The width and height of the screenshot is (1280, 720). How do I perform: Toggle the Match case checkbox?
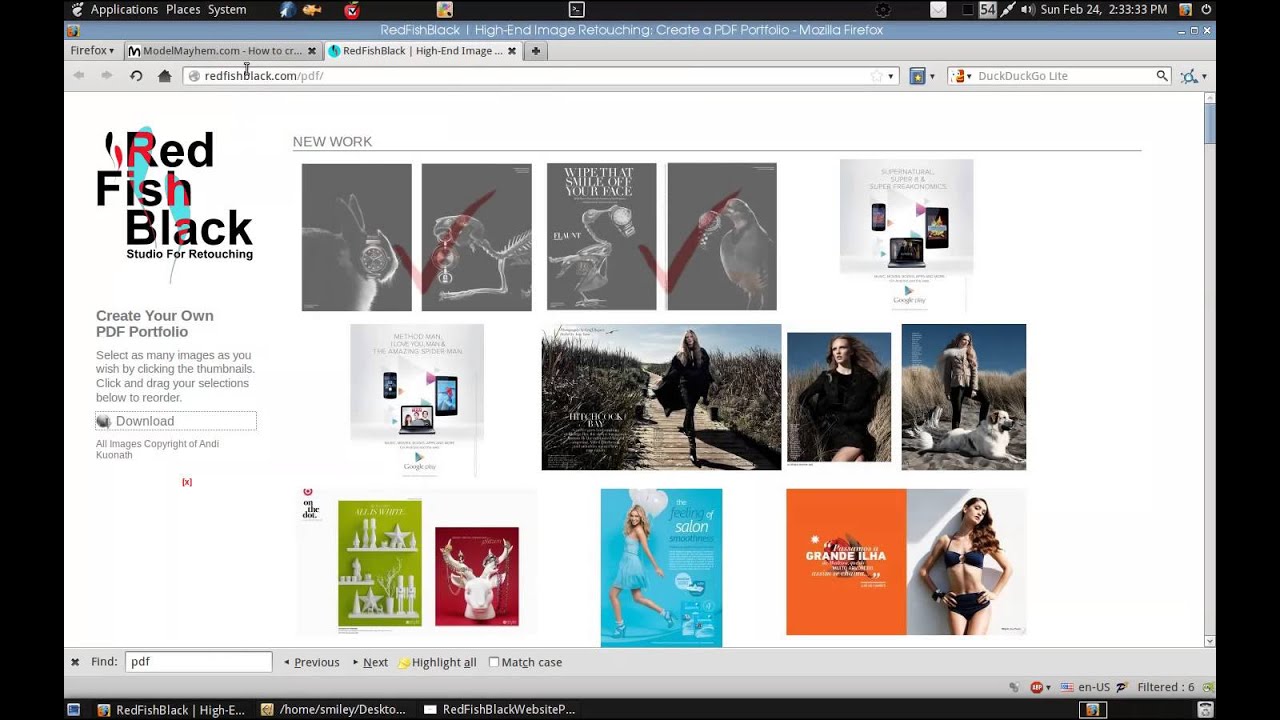click(x=494, y=662)
